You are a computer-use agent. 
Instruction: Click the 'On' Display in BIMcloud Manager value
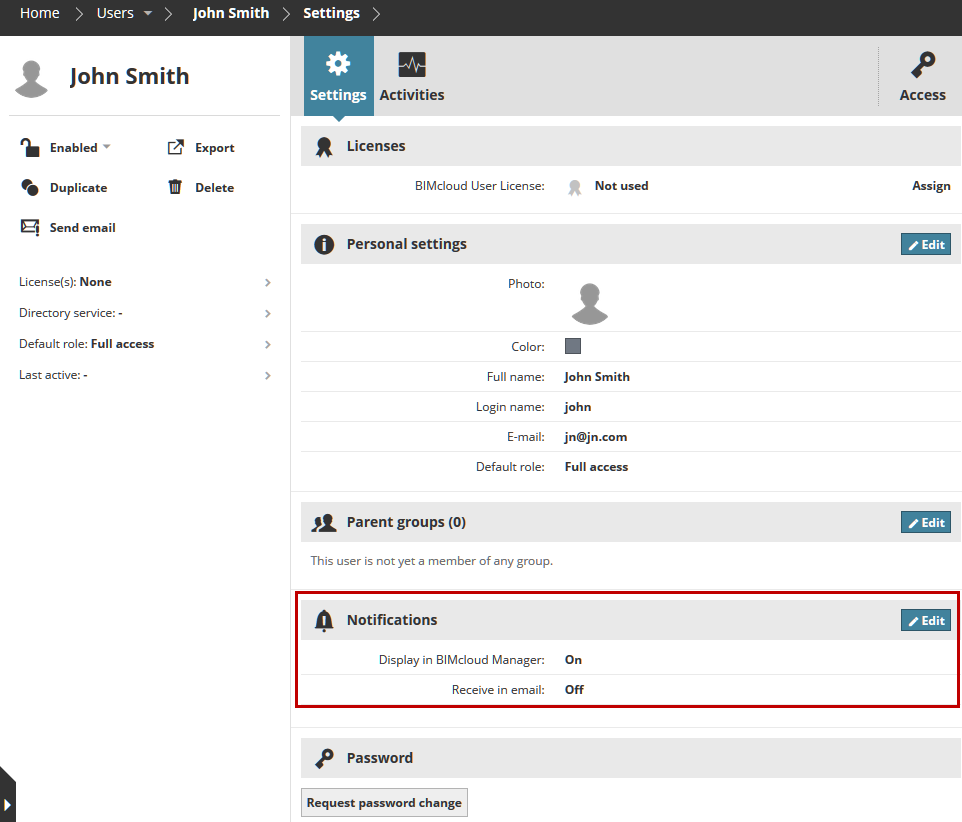(x=573, y=659)
